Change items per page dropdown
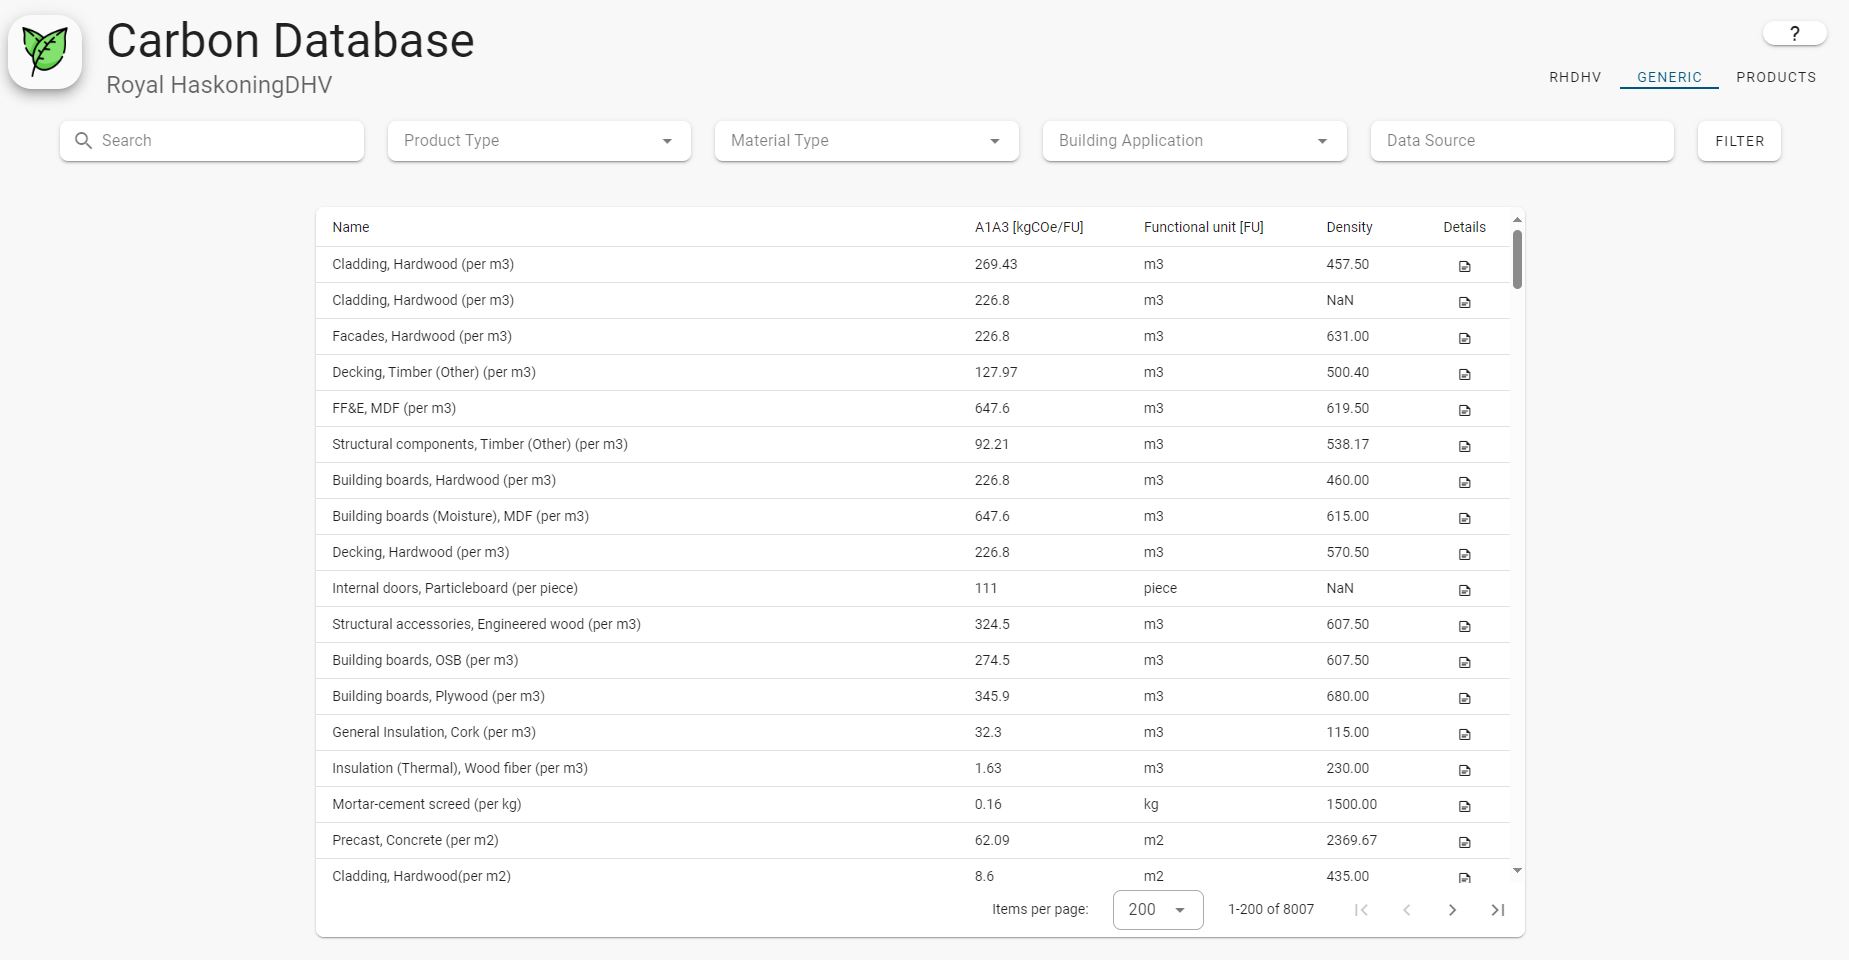The width and height of the screenshot is (1849, 960). click(1157, 910)
